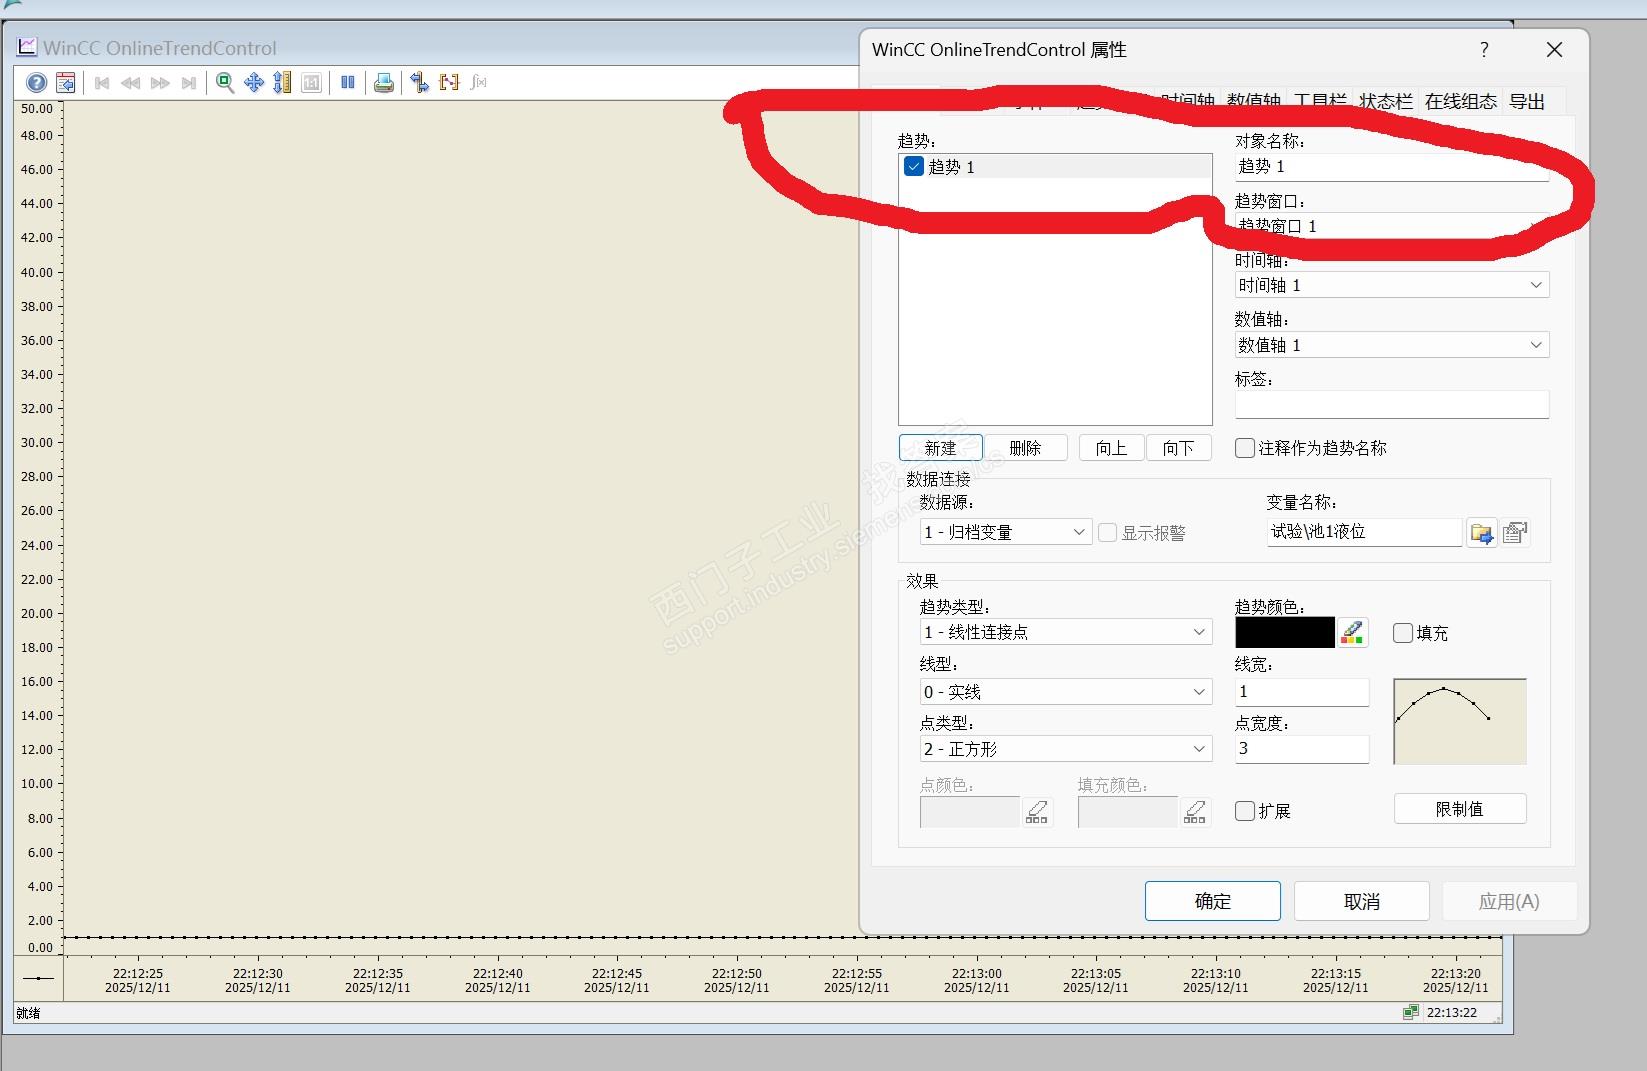Open the 点类型 dropdown
Image resolution: width=1647 pixels, height=1071 pixels.
[x=1066, y=749]
